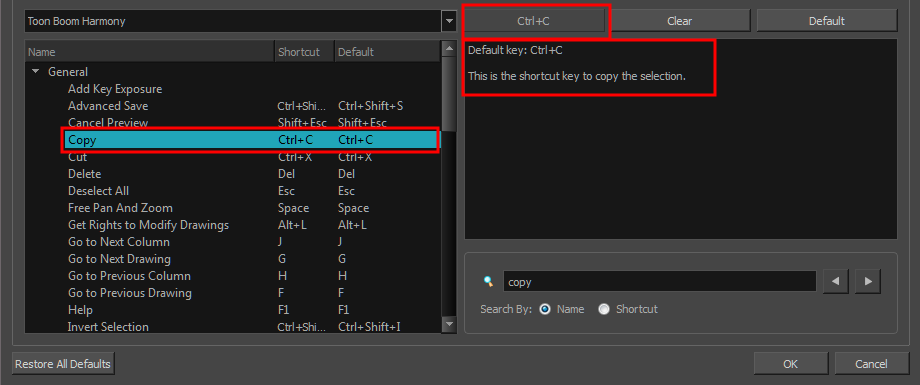Viewport: 920px width, 385px height.
Task: Click the OK button
Action: click(x=790, y=364)
